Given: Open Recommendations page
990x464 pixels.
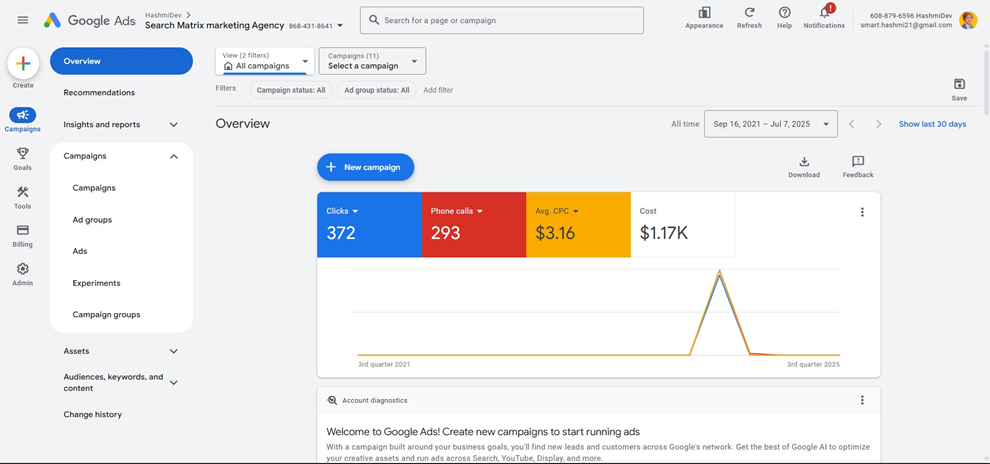Looking at the screenshot, I should point(99,93).
